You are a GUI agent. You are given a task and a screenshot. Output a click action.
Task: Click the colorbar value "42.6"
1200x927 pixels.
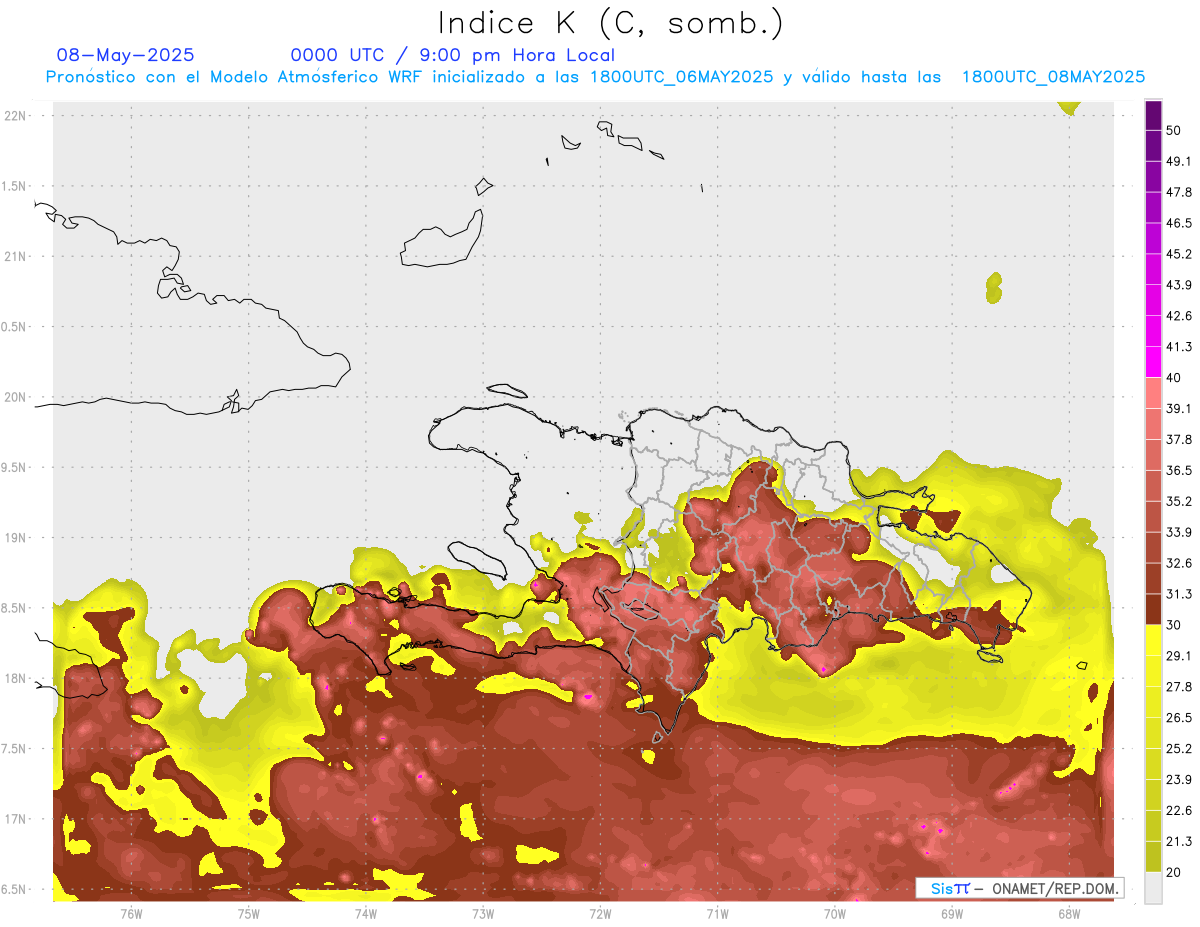tap(1178, 316)
